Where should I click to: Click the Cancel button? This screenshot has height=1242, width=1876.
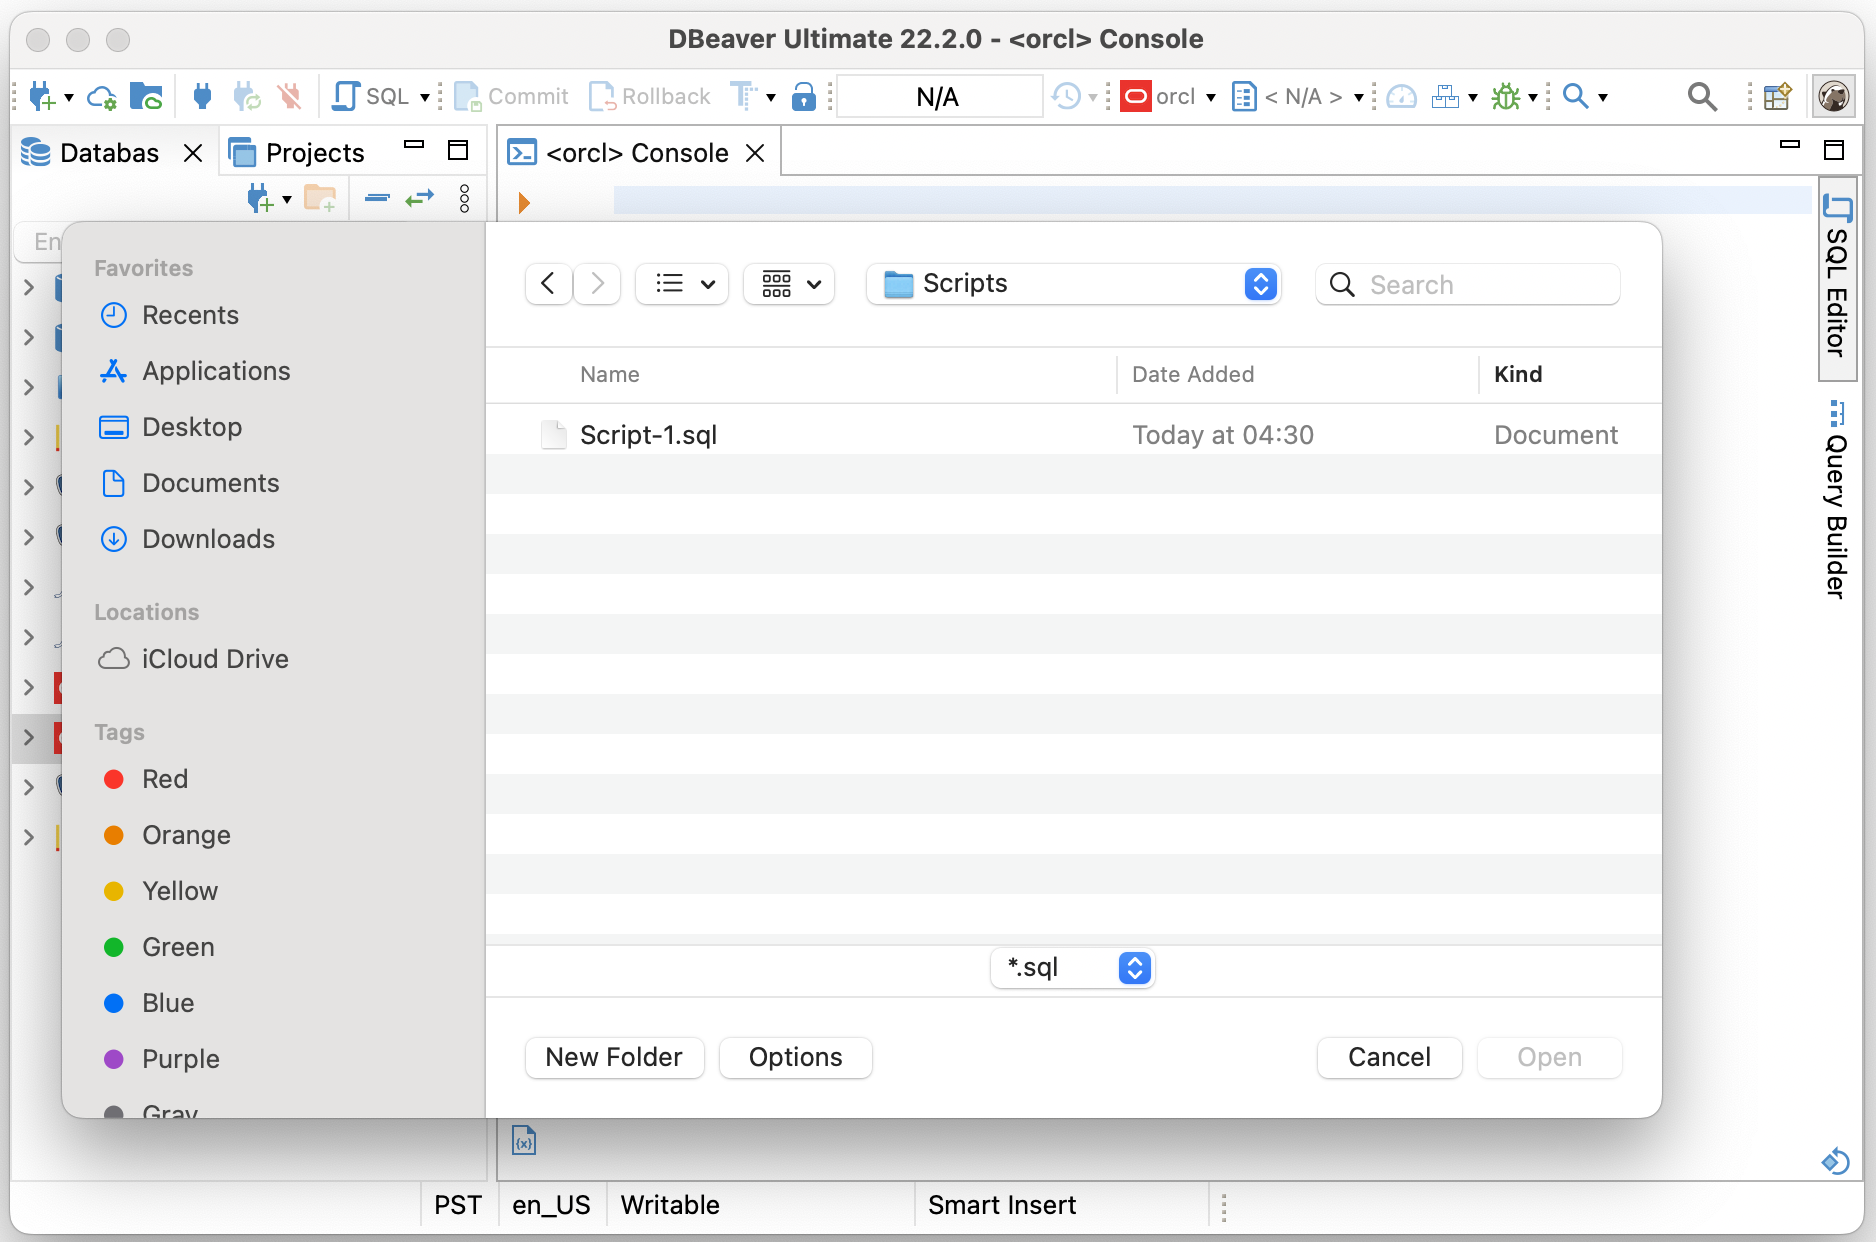[1389, 1057]
